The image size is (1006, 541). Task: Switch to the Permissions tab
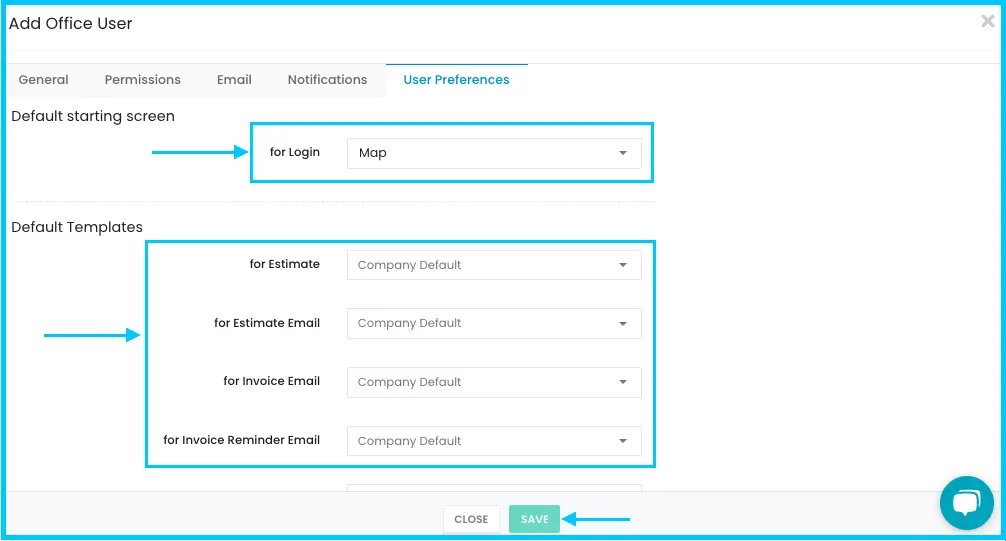(142, 80)
